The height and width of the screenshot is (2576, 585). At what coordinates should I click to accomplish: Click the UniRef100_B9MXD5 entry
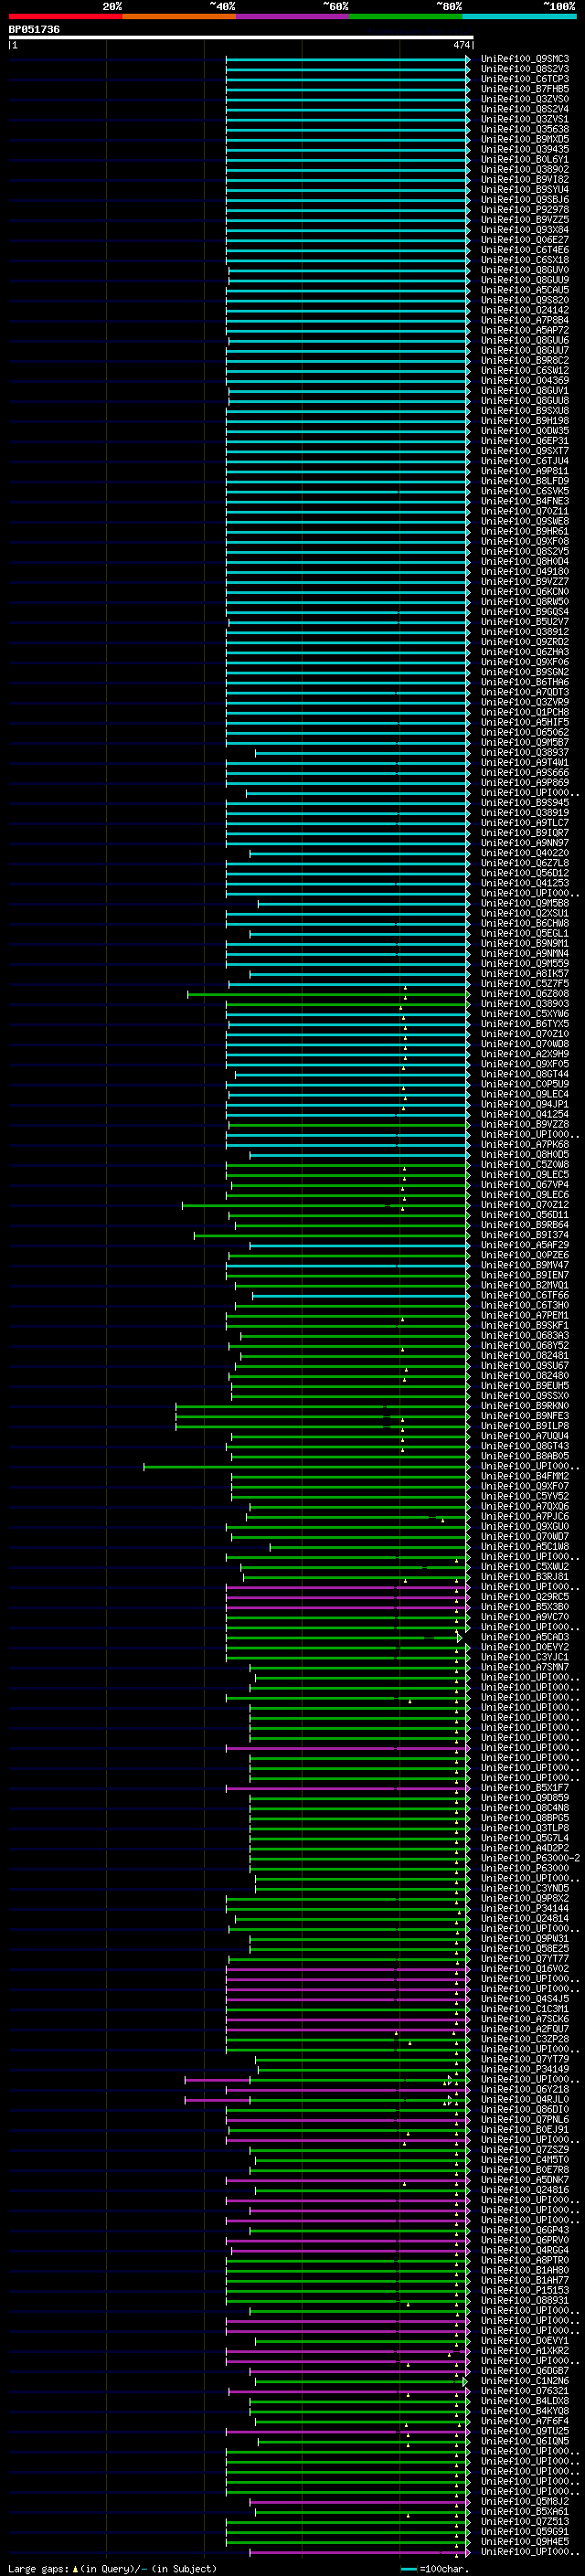coord(525,139)
